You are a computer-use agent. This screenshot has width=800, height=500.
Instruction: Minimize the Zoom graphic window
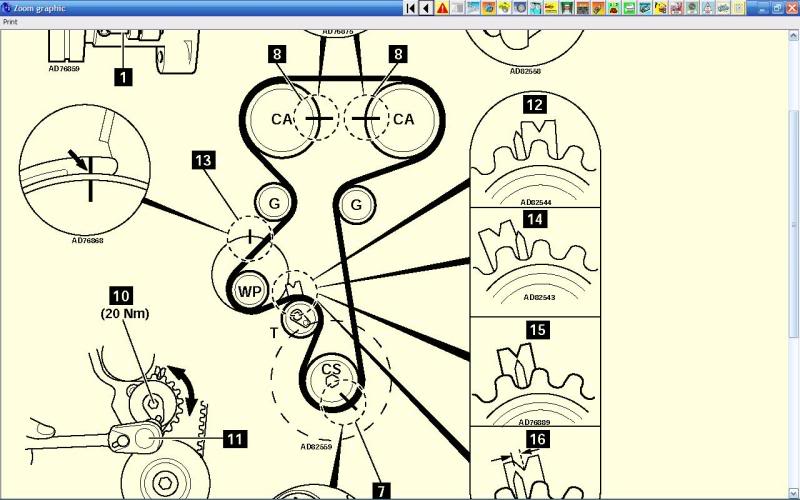pyautogui.click(x=763, y=8)
